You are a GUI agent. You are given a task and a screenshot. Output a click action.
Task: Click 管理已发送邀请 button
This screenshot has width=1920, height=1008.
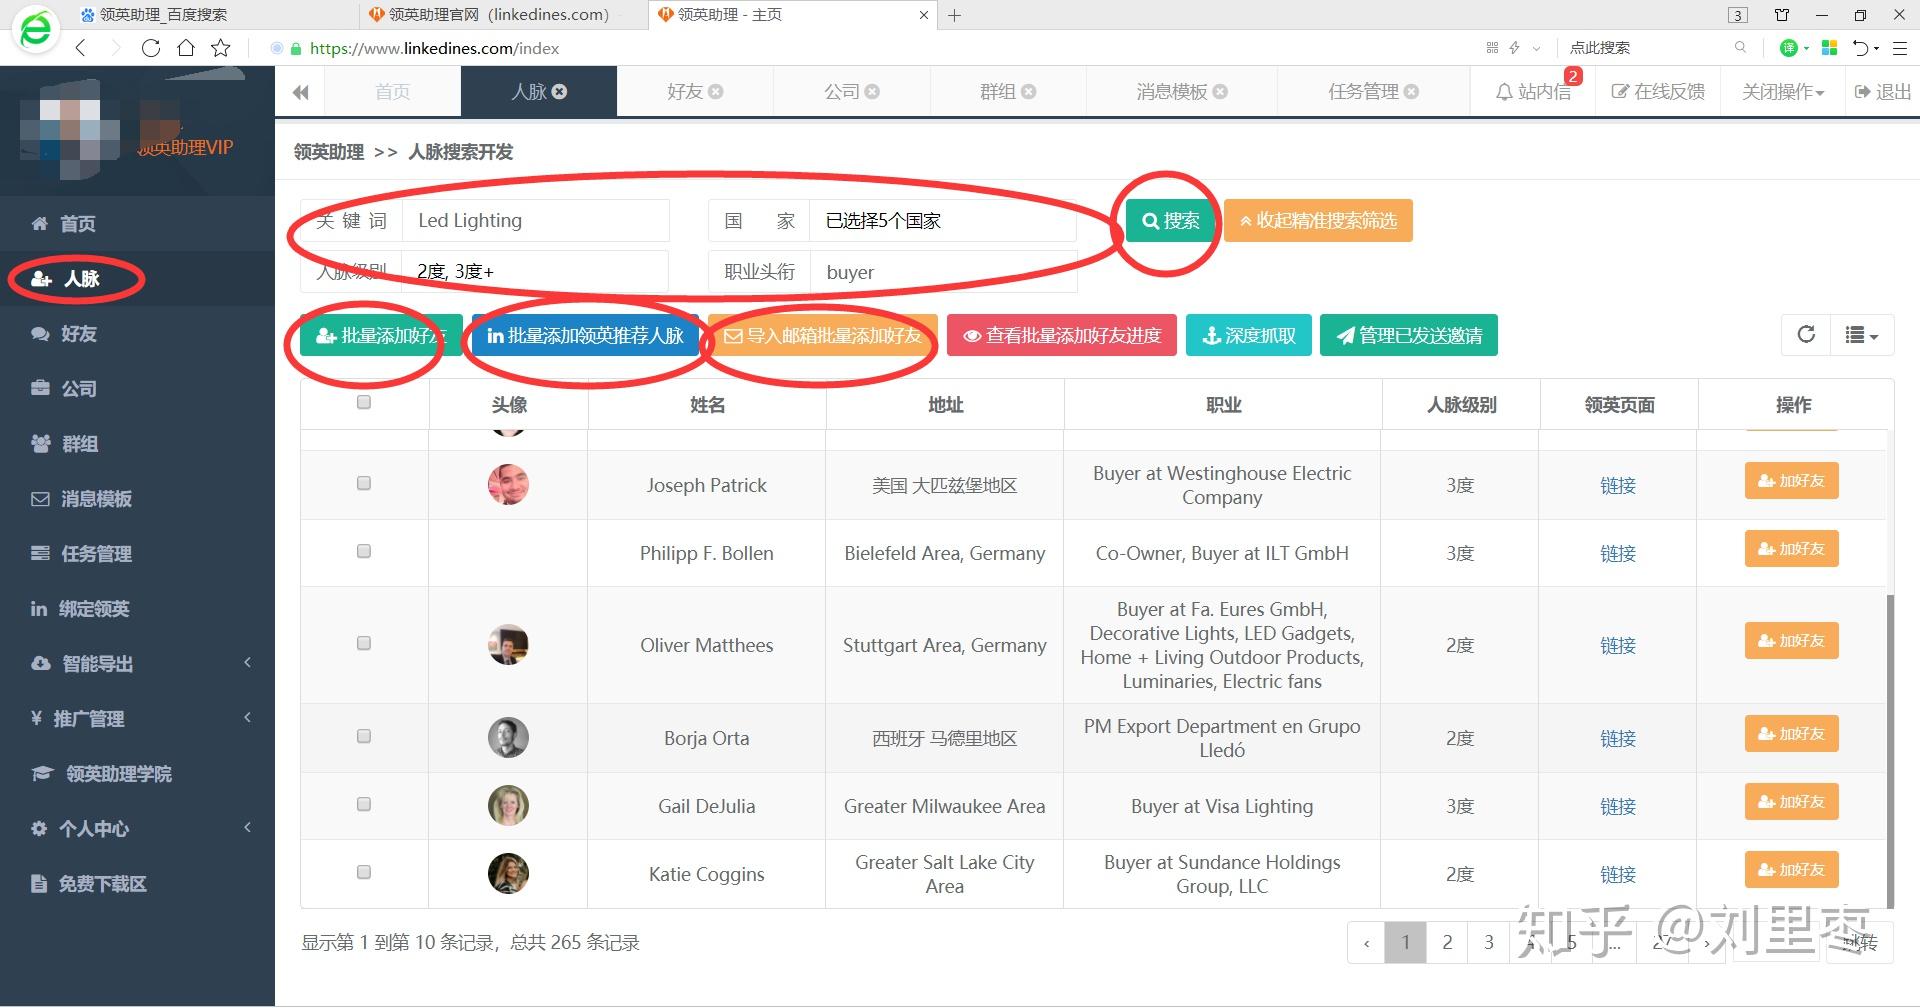[x=1409, y=336]
